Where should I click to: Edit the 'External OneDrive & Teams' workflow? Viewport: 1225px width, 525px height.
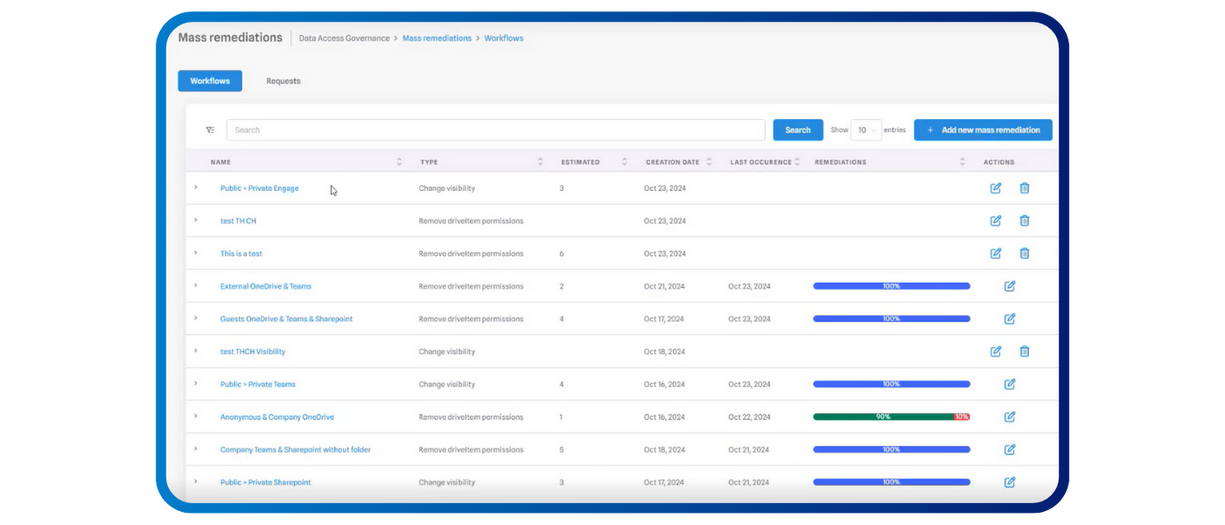[x=1009, y=286]
